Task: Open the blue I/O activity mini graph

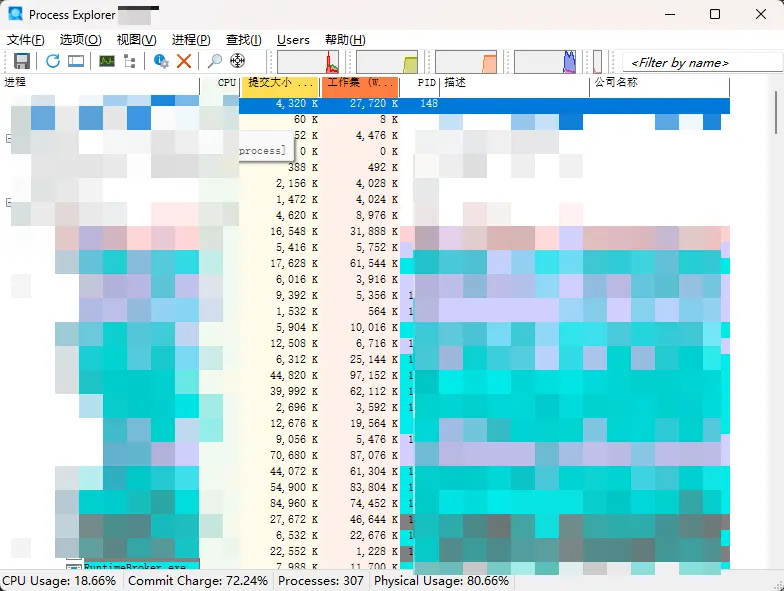Action: 545,62
